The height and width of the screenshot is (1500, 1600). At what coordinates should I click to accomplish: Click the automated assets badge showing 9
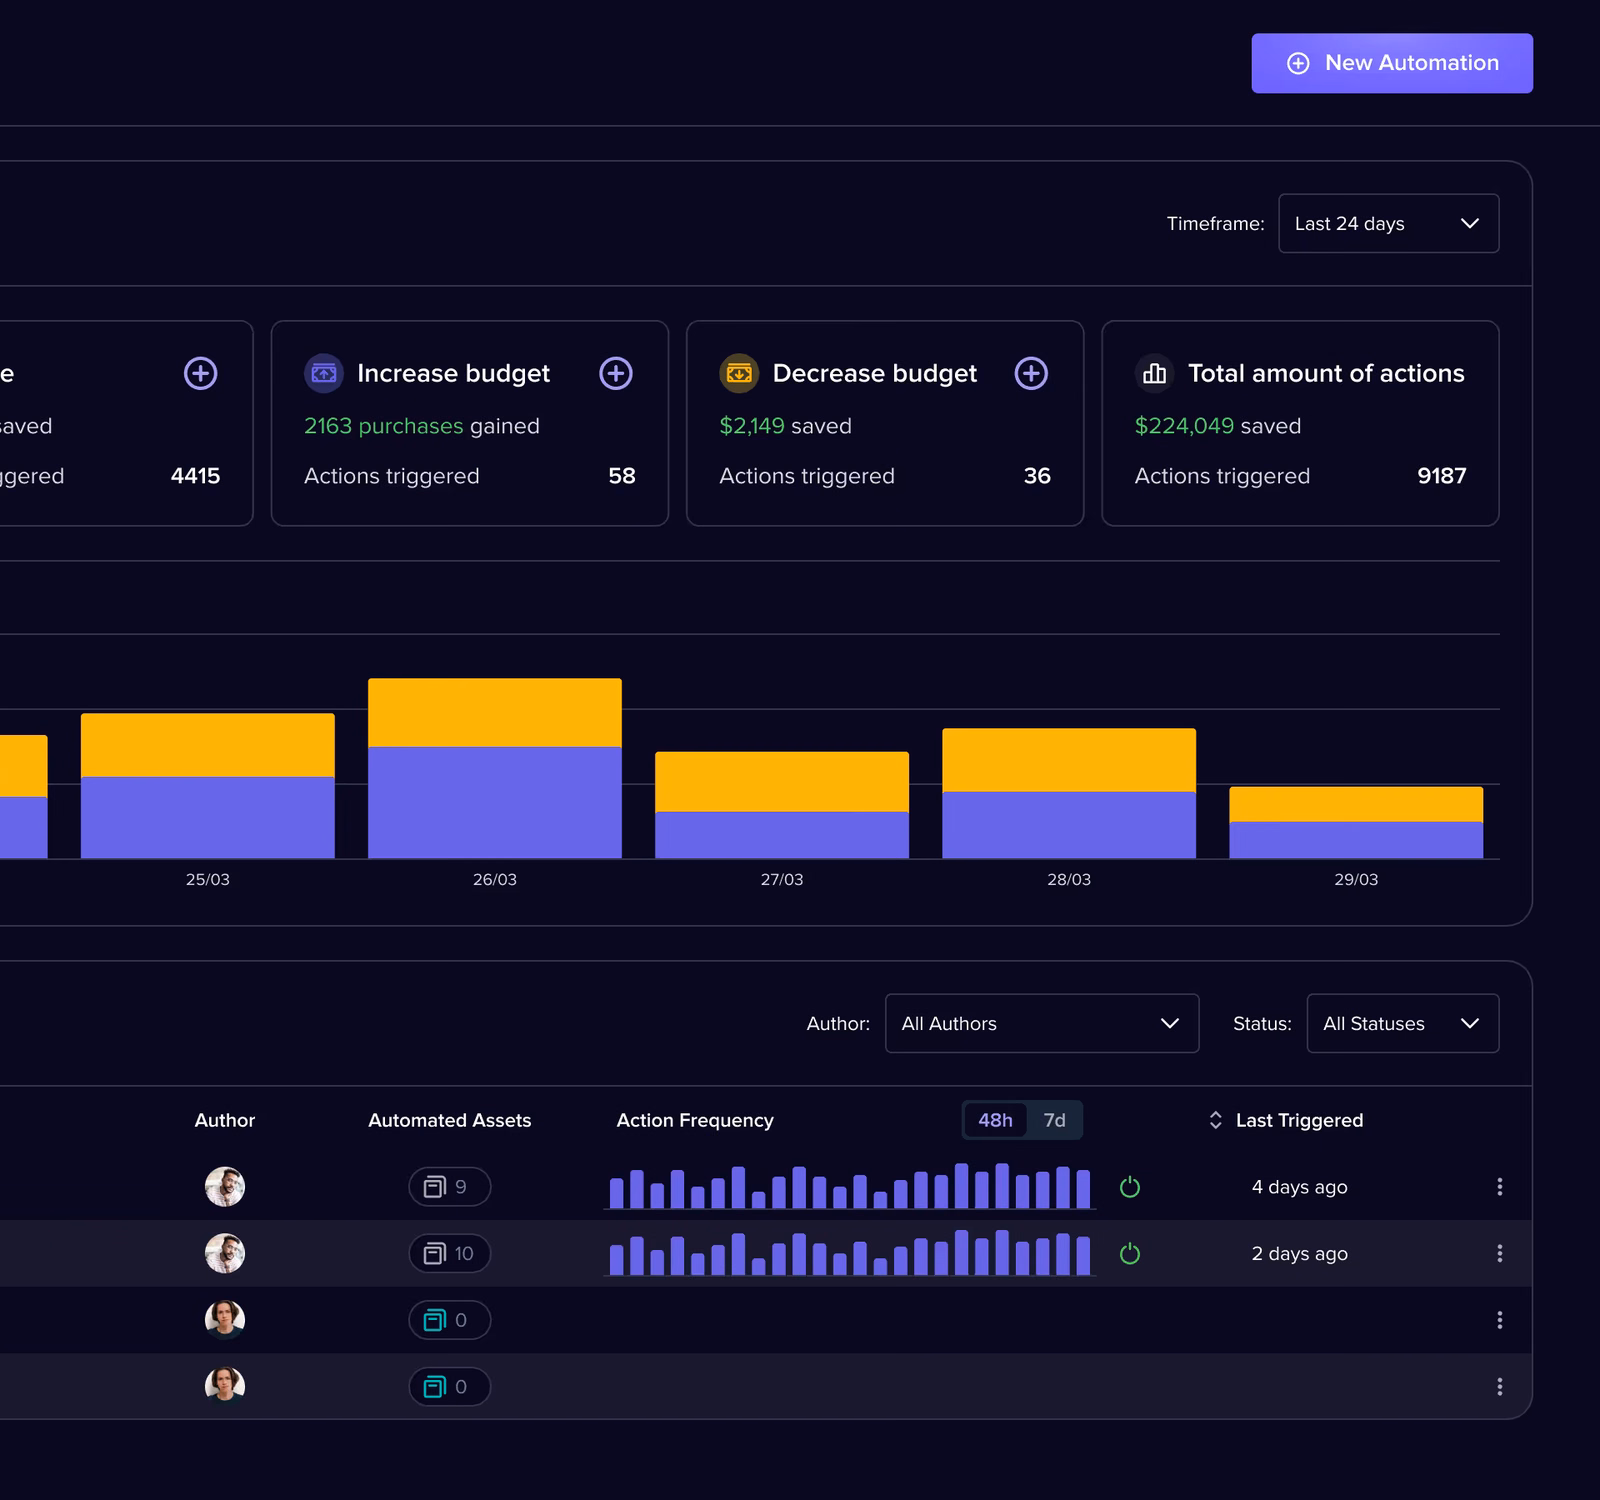click(x=449, y=1187)
